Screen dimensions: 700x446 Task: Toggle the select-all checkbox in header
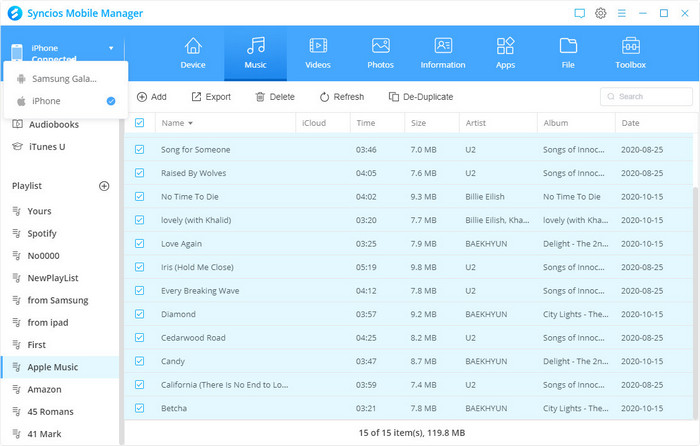(x=140, y=123)
